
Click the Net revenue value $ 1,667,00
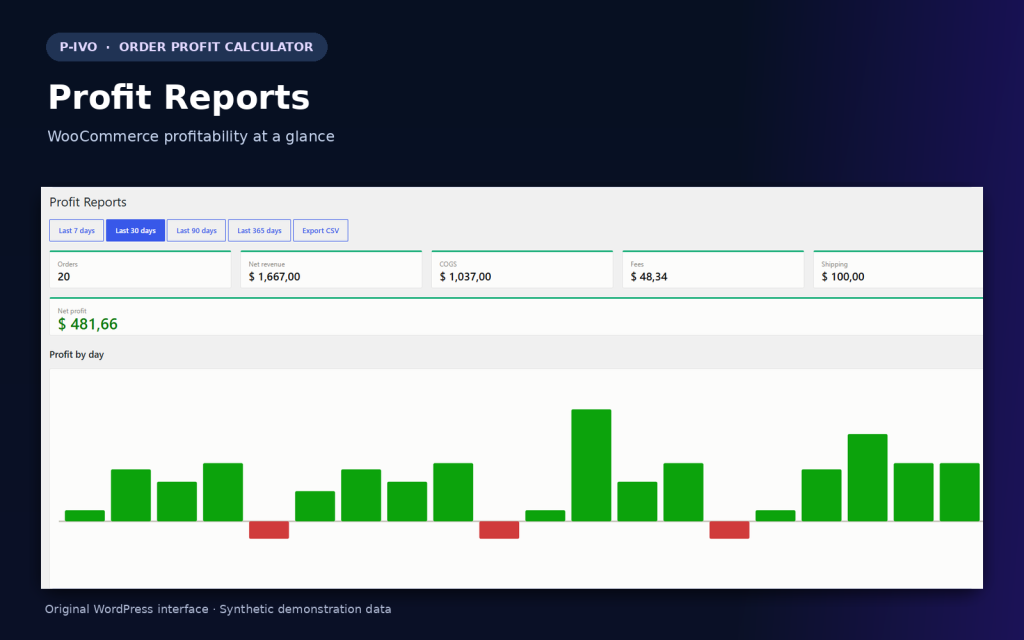click(274, 277)
